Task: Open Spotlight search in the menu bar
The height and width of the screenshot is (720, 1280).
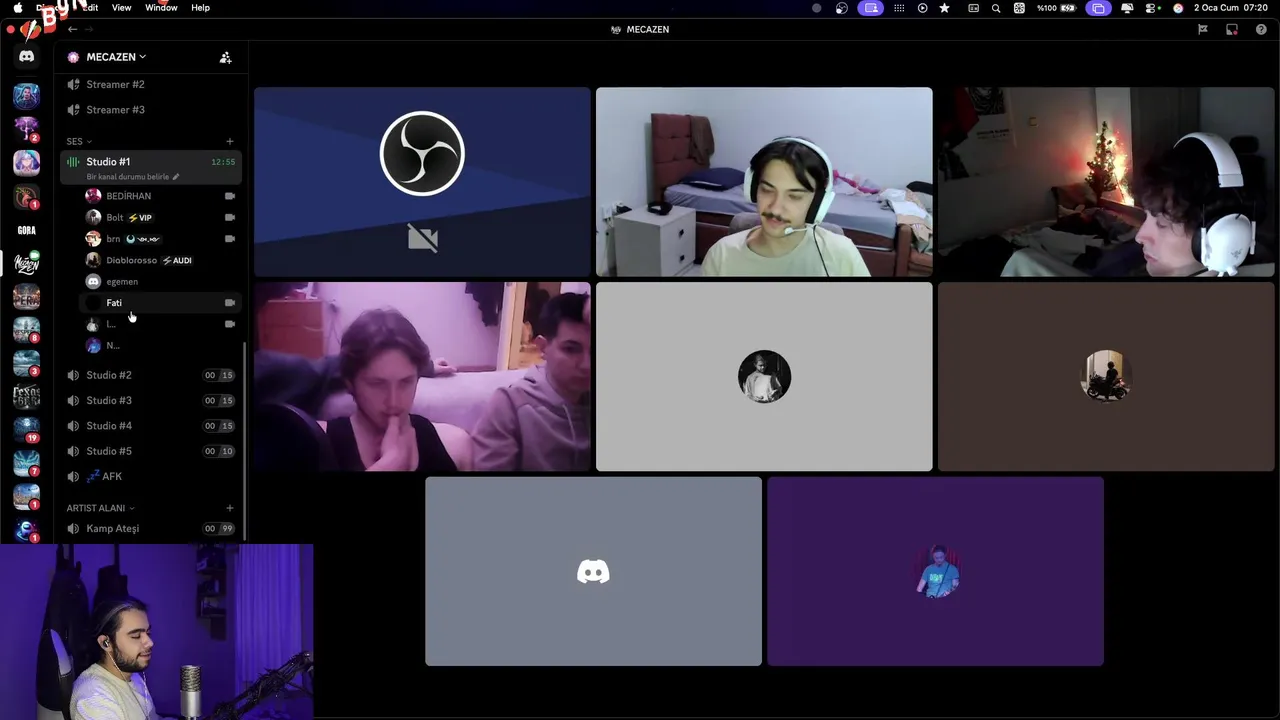Action: tap(996, 8)
